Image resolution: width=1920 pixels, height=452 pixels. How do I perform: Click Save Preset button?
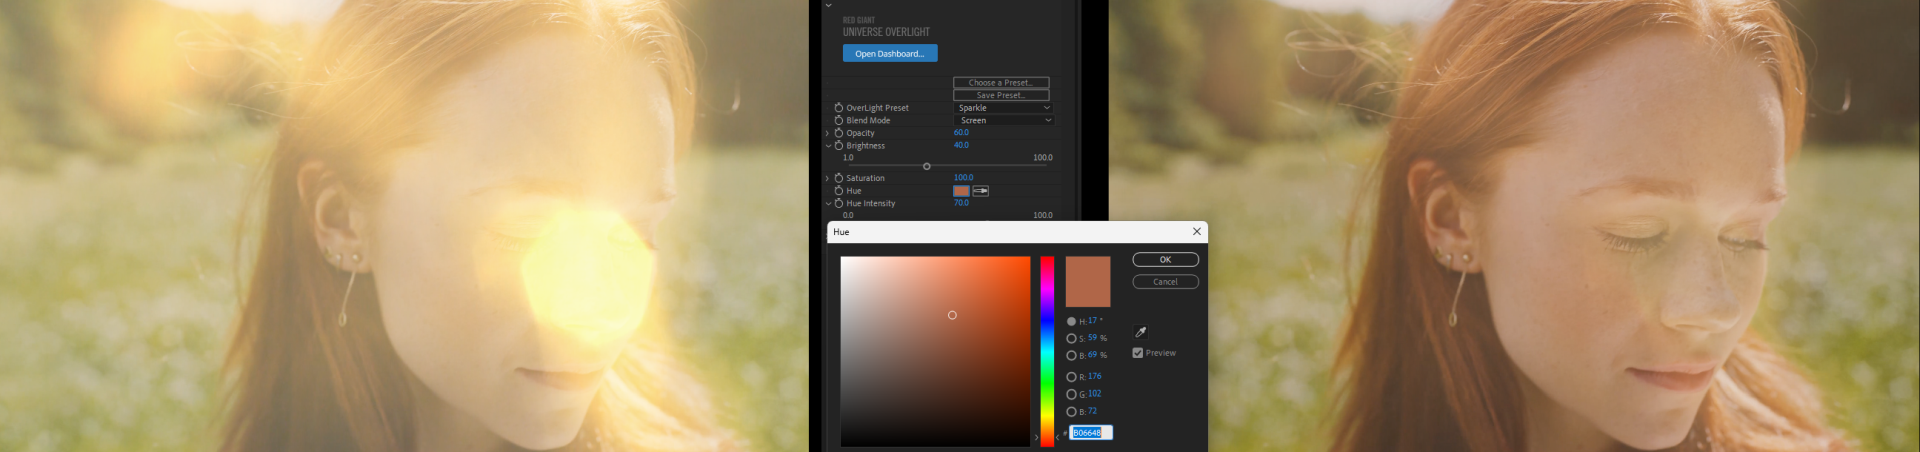(x=1001, y=95)
